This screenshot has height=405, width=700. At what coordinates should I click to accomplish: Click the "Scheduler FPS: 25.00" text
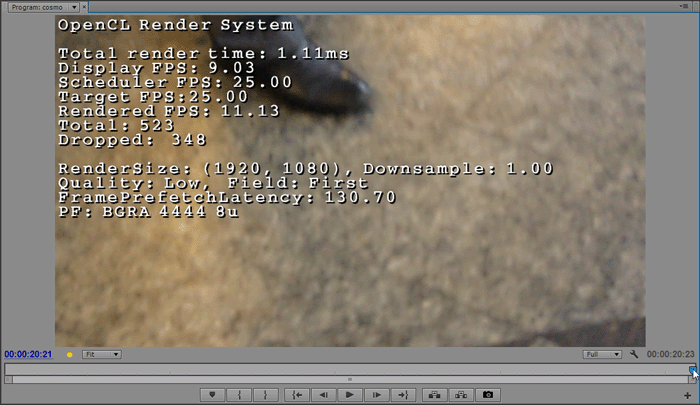click(175, 82)
